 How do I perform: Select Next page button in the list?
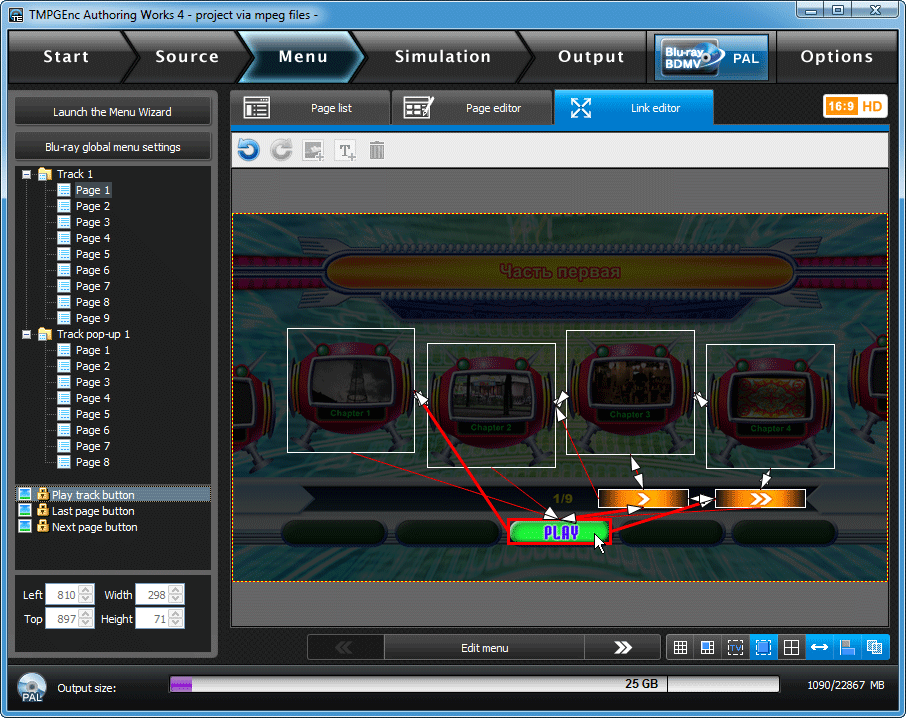pyautogui.click(x=113, y=527)
